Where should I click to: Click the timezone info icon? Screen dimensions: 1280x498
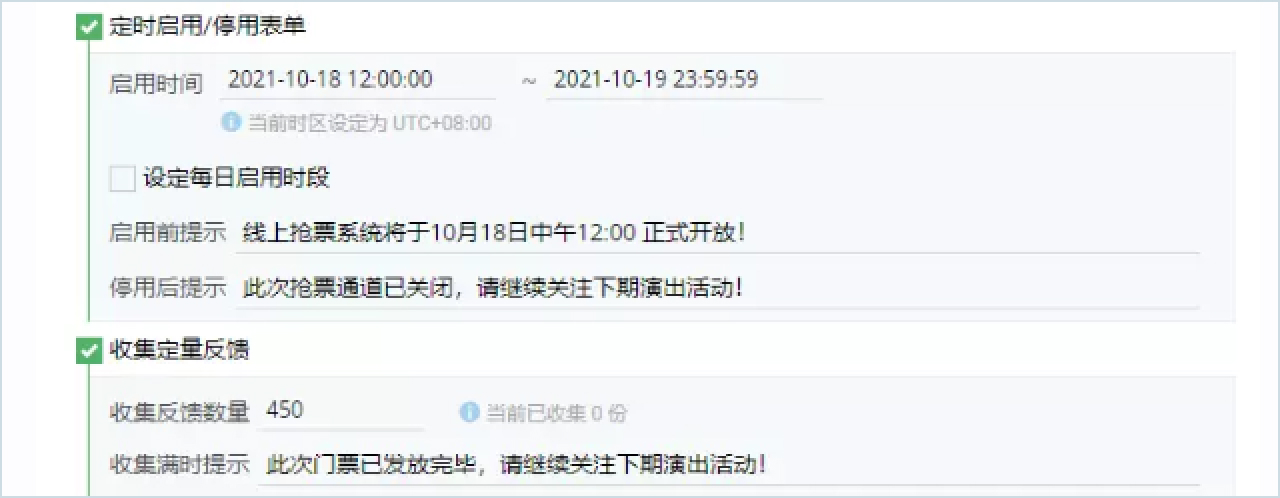click(x=231, y=123)
